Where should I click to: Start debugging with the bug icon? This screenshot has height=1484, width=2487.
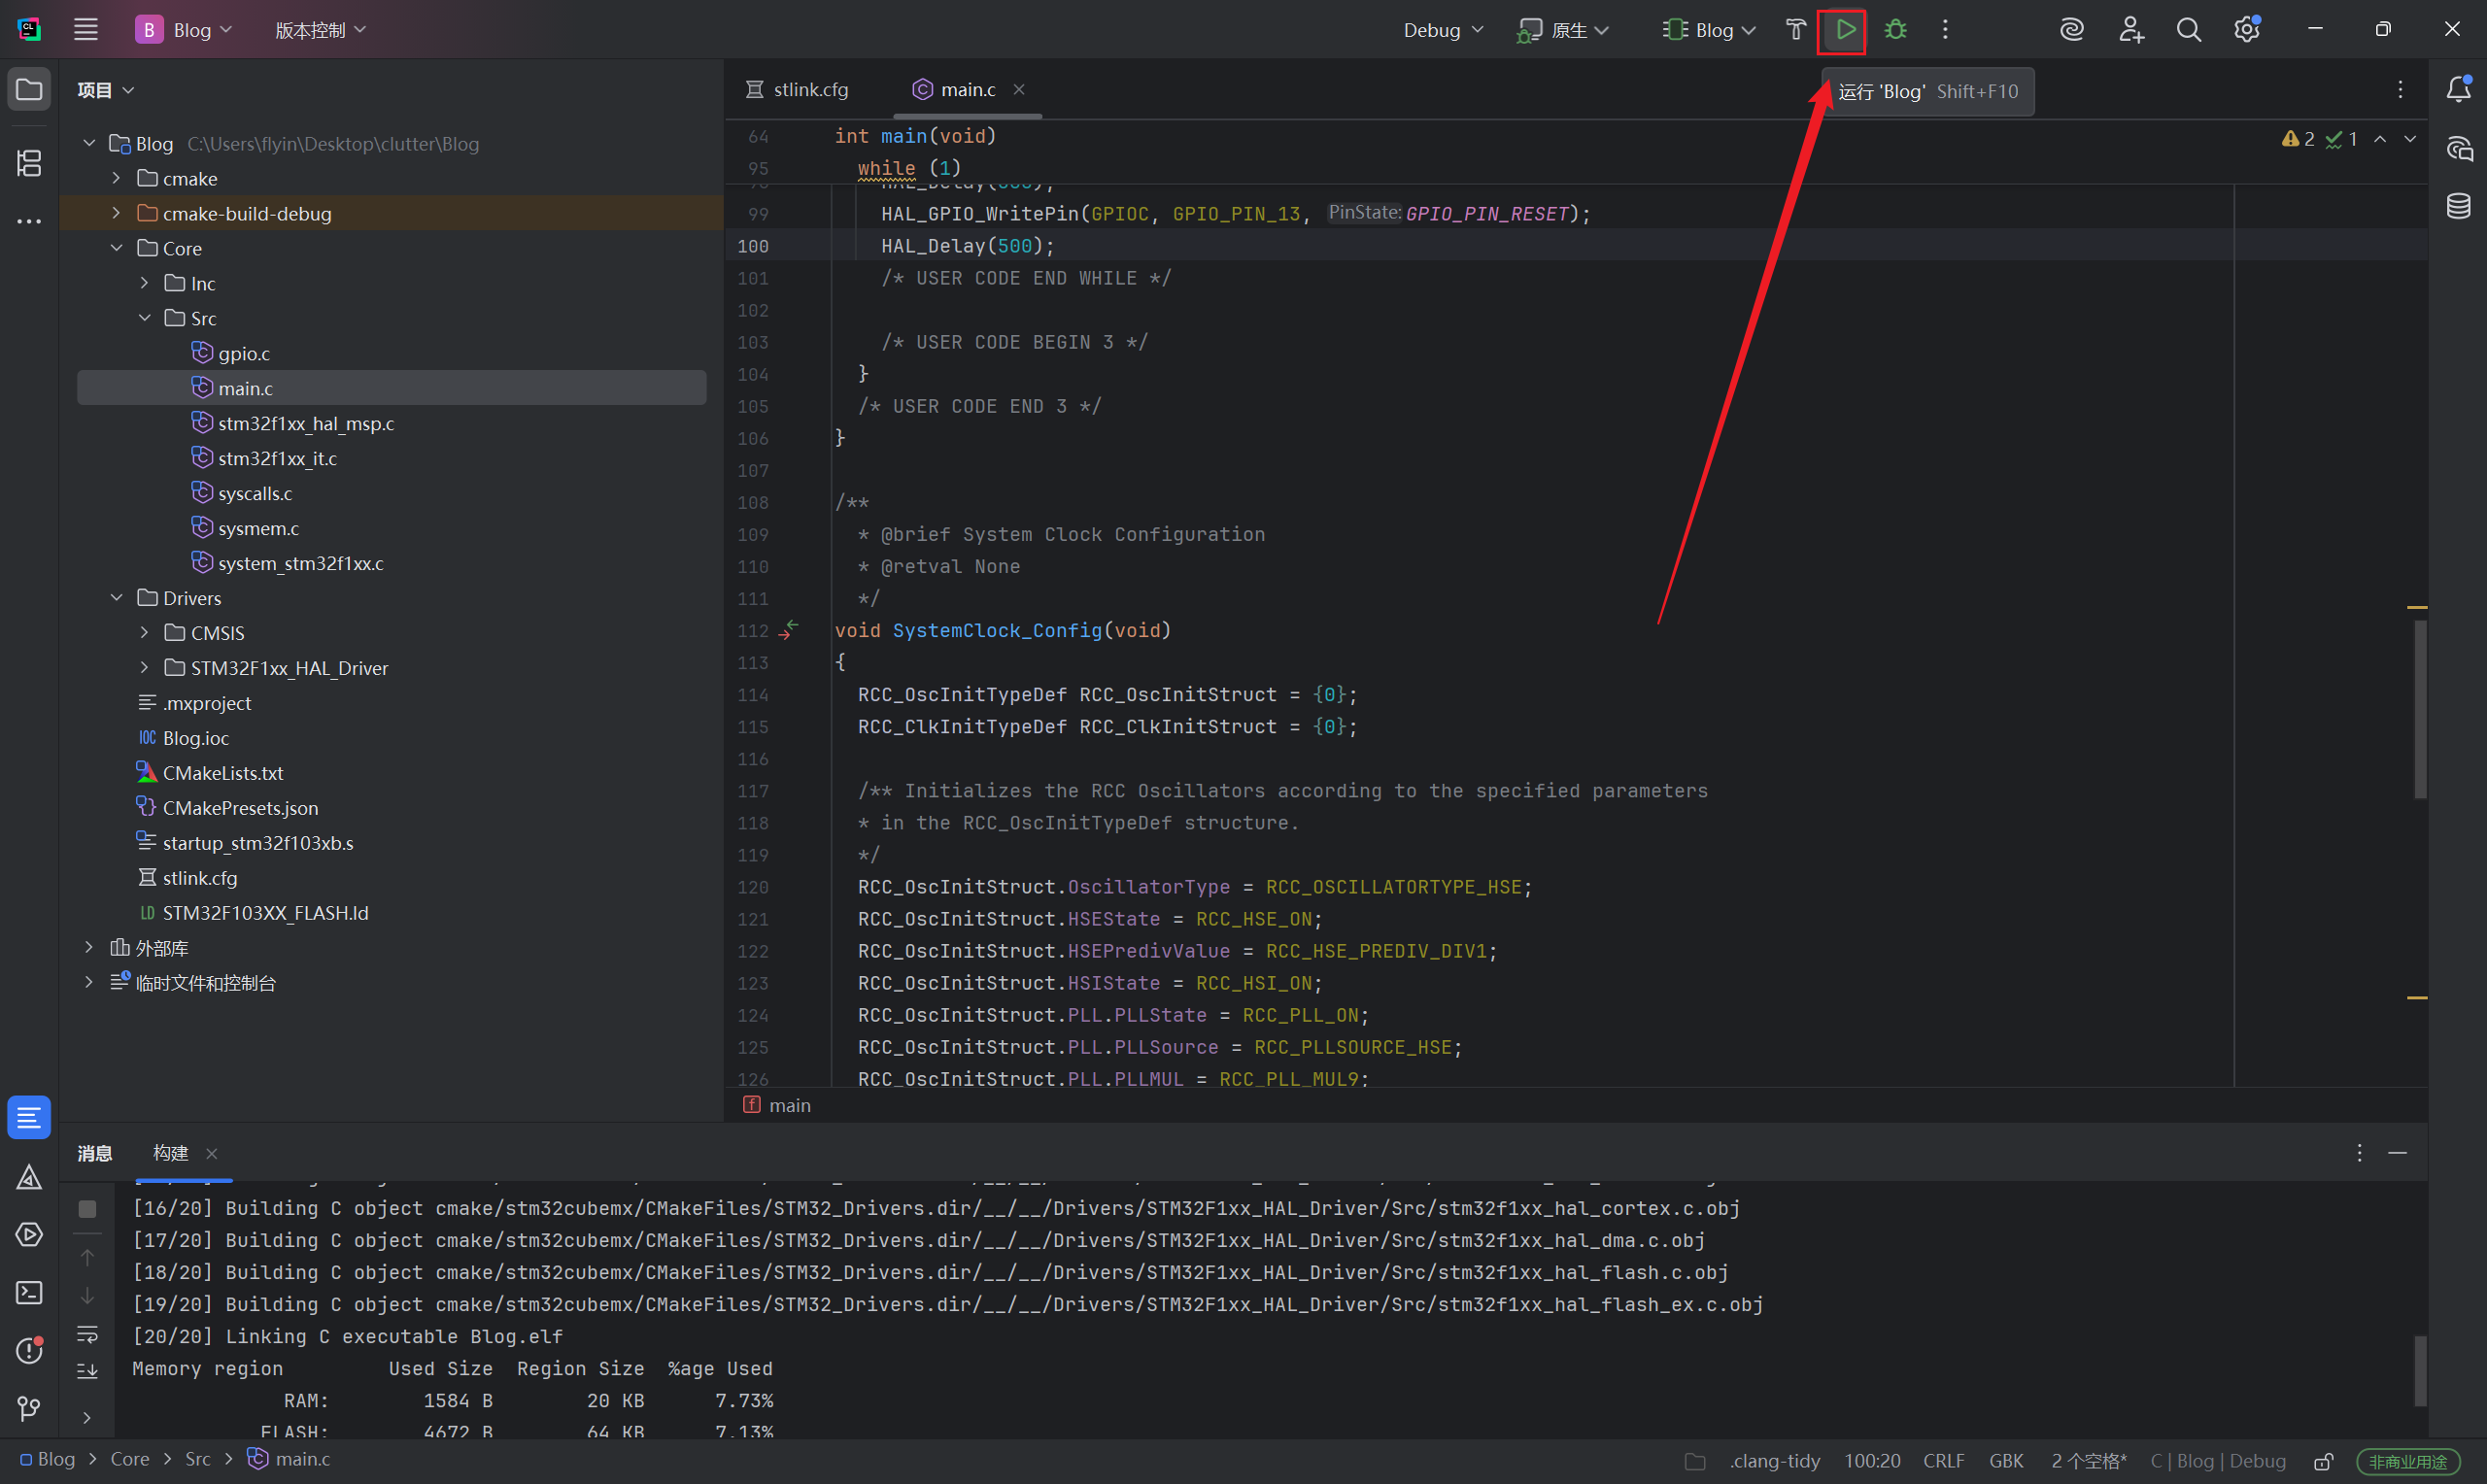coord(1895,30)
